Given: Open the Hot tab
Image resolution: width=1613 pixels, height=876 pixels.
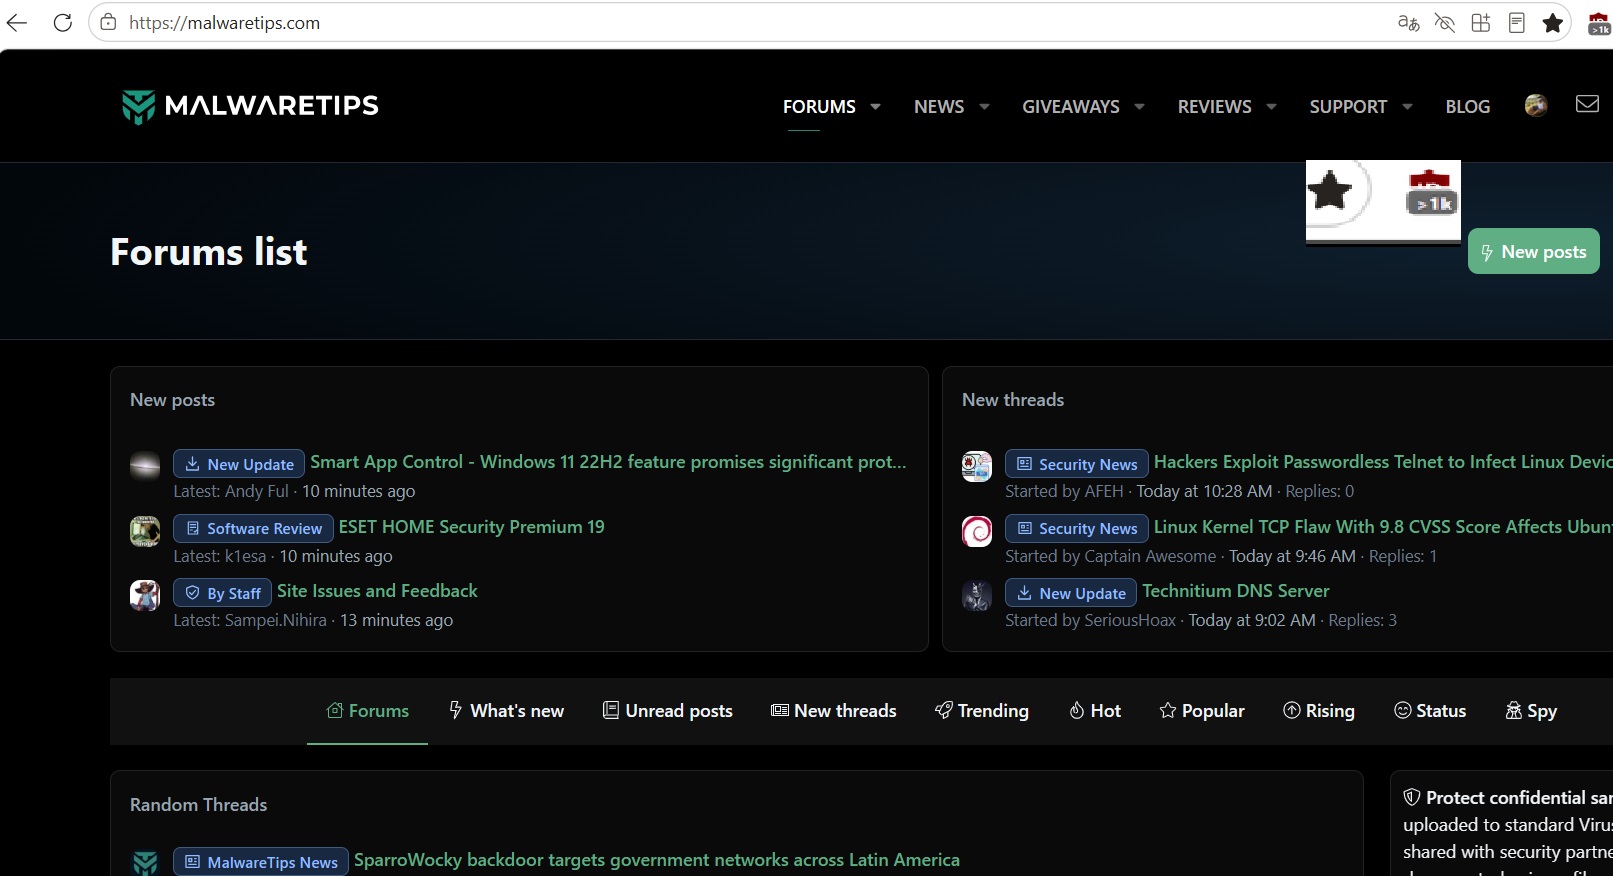Looking at the screenshot, I should coord(1095,711).
